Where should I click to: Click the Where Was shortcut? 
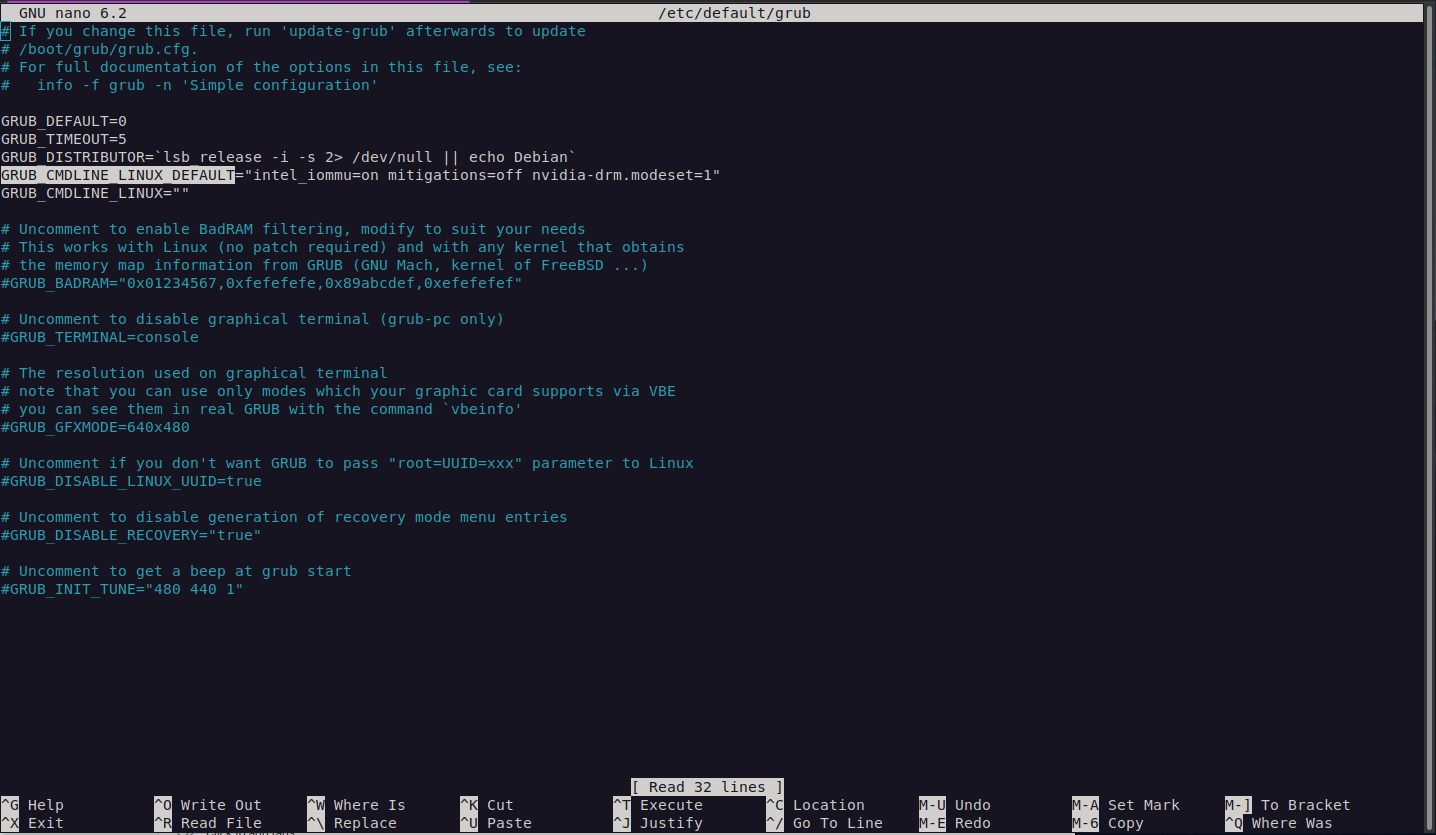1291,823
